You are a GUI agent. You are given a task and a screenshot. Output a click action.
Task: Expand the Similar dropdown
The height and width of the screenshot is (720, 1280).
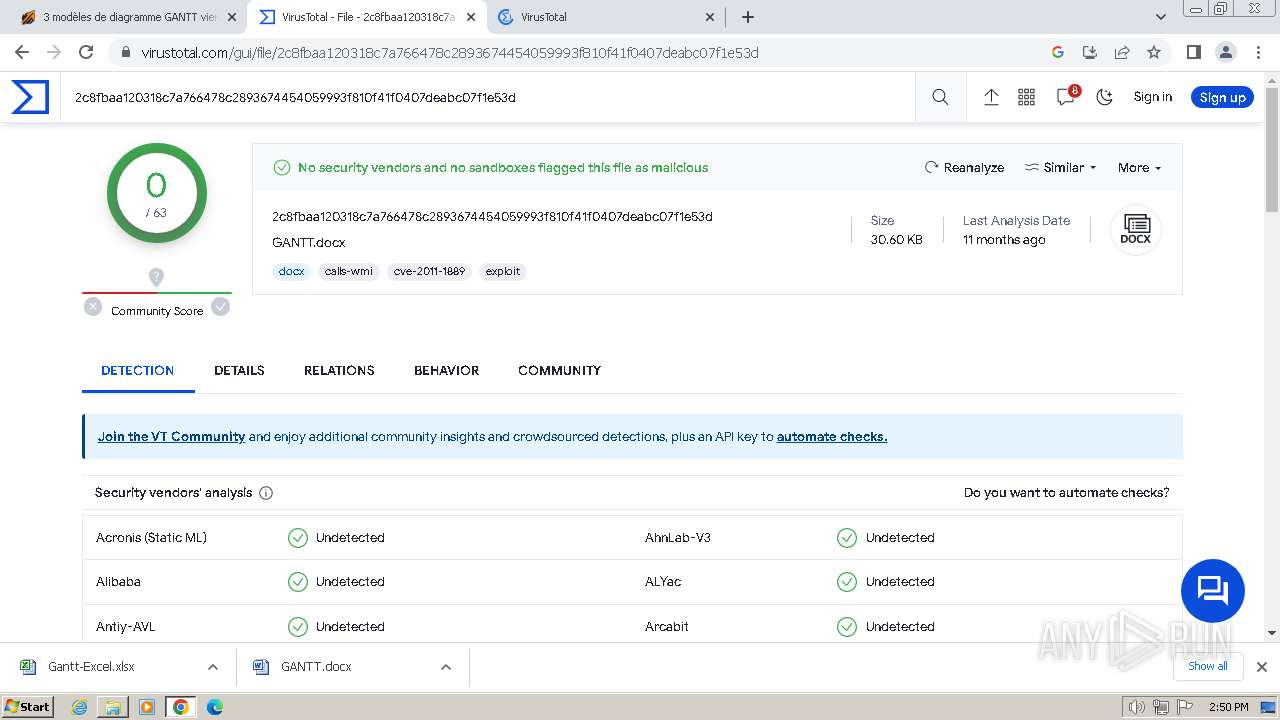click(x=1061, y=168)
